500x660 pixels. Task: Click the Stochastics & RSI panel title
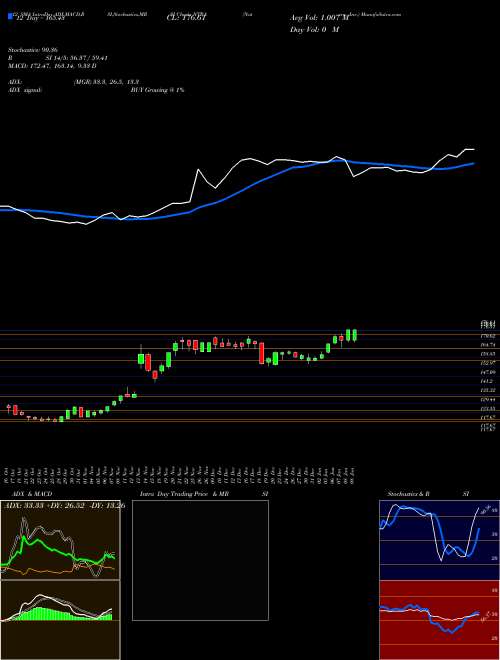pyautogui.click(x=428, y=494)
